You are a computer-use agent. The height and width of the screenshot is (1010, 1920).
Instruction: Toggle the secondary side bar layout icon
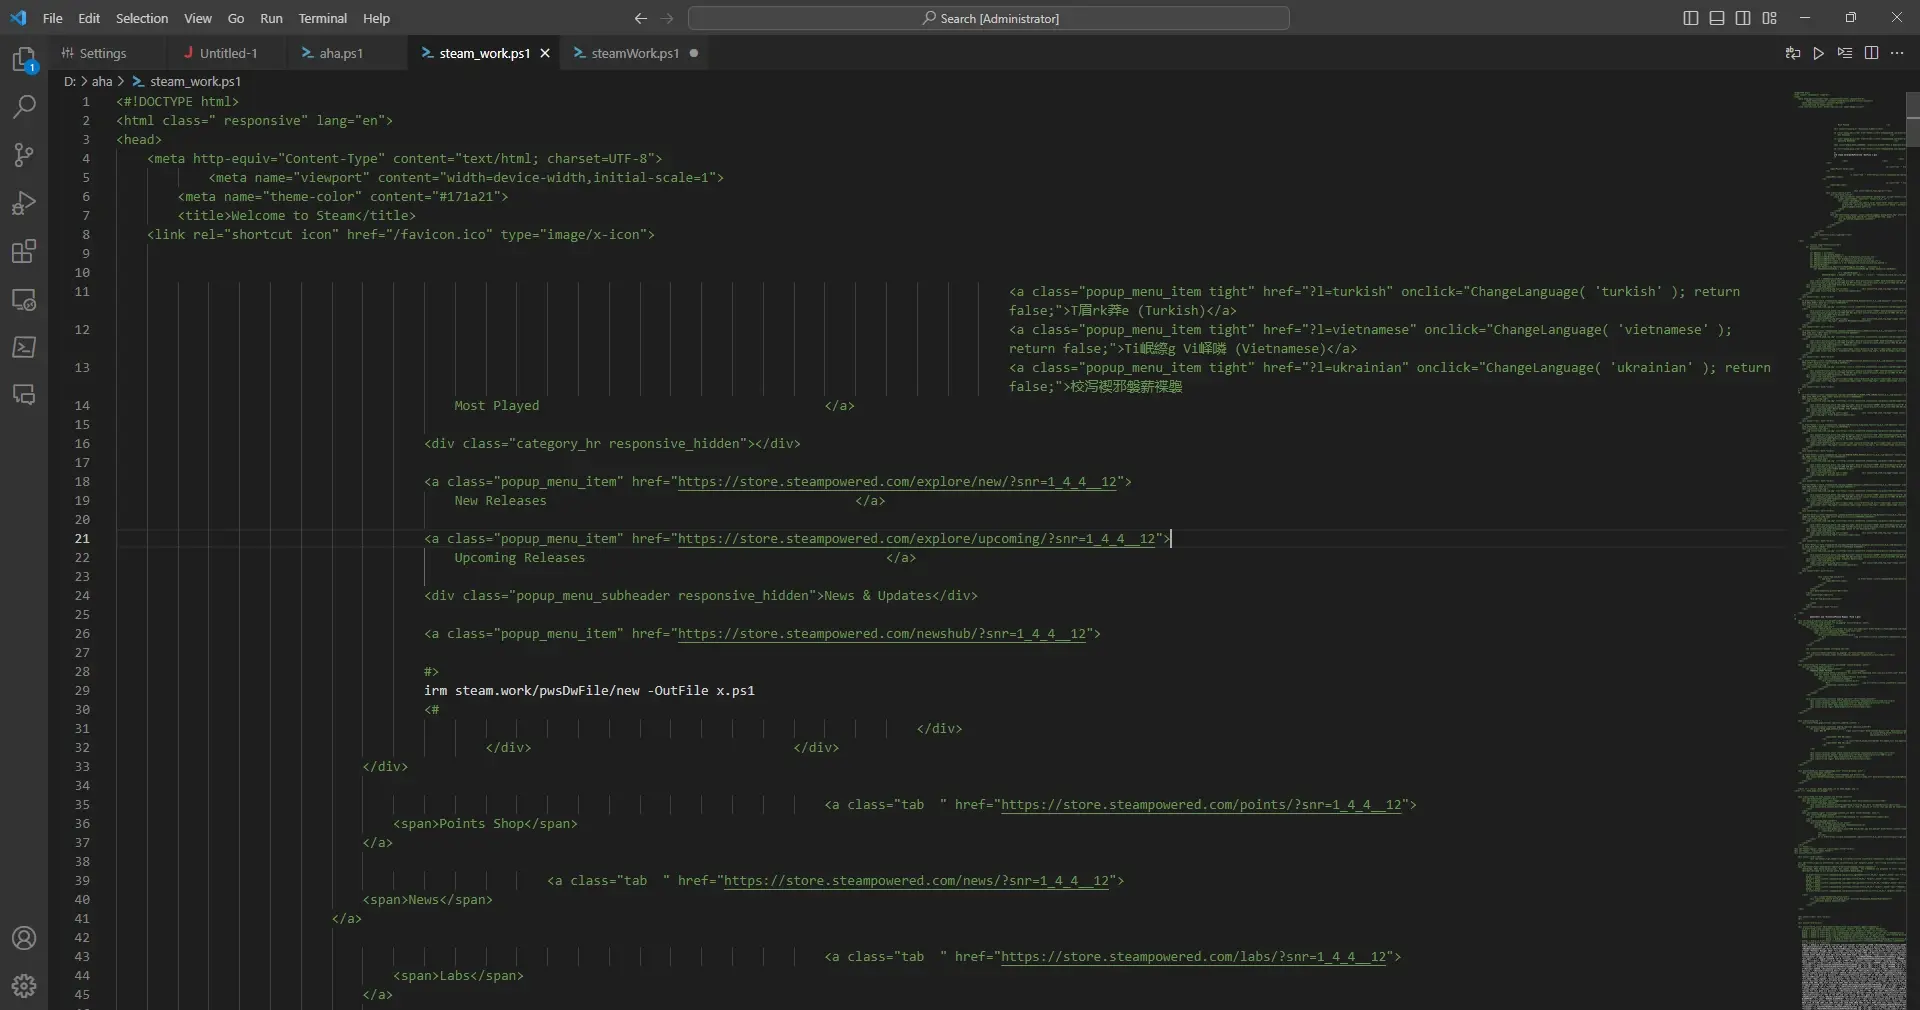coord(1743,18)
